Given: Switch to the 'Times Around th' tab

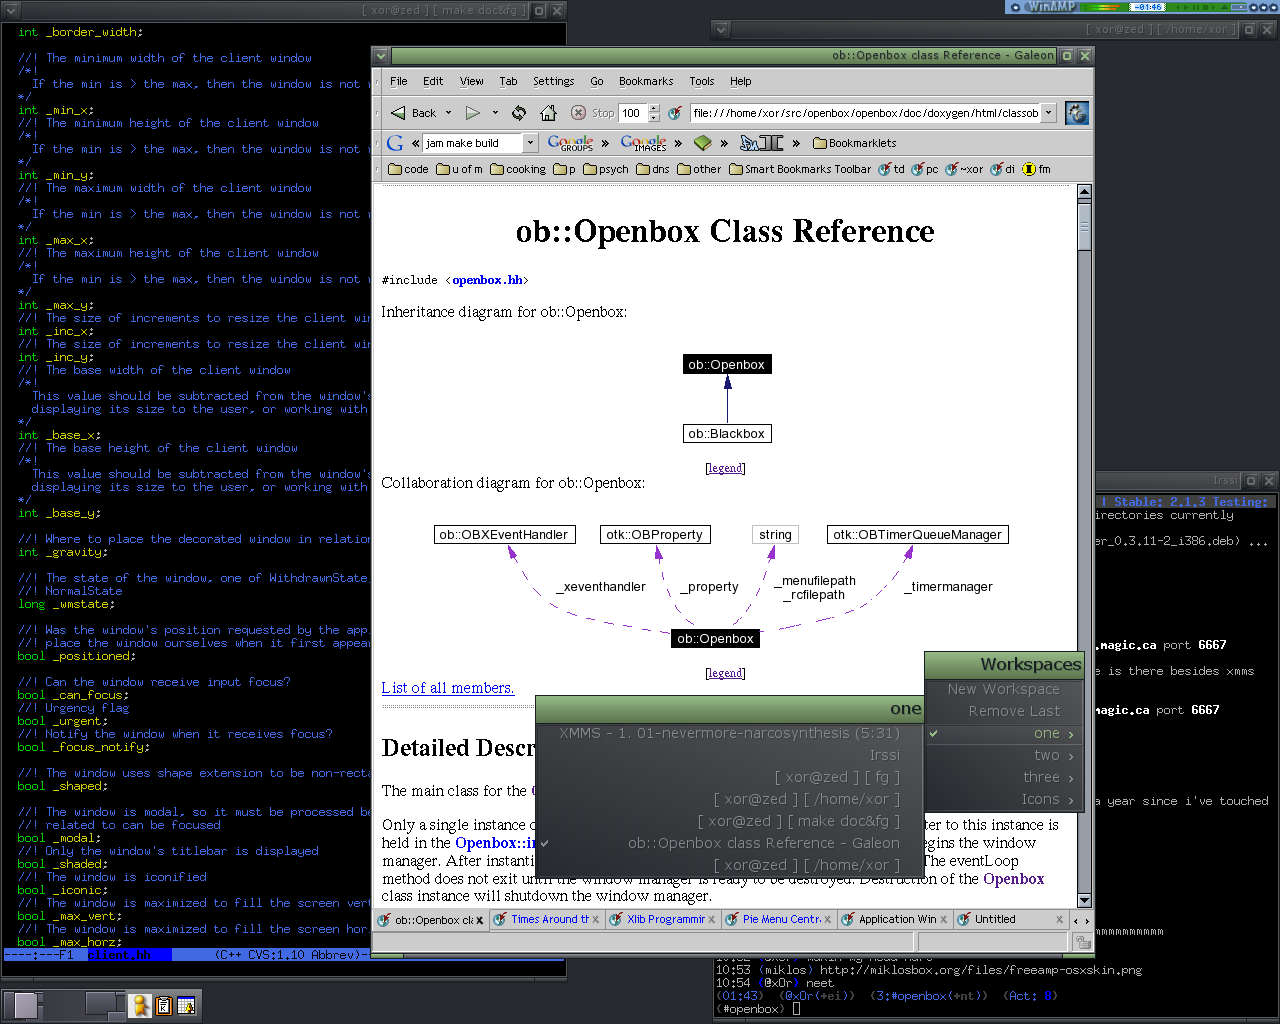Looking at the screenshot, I should 545,919.
